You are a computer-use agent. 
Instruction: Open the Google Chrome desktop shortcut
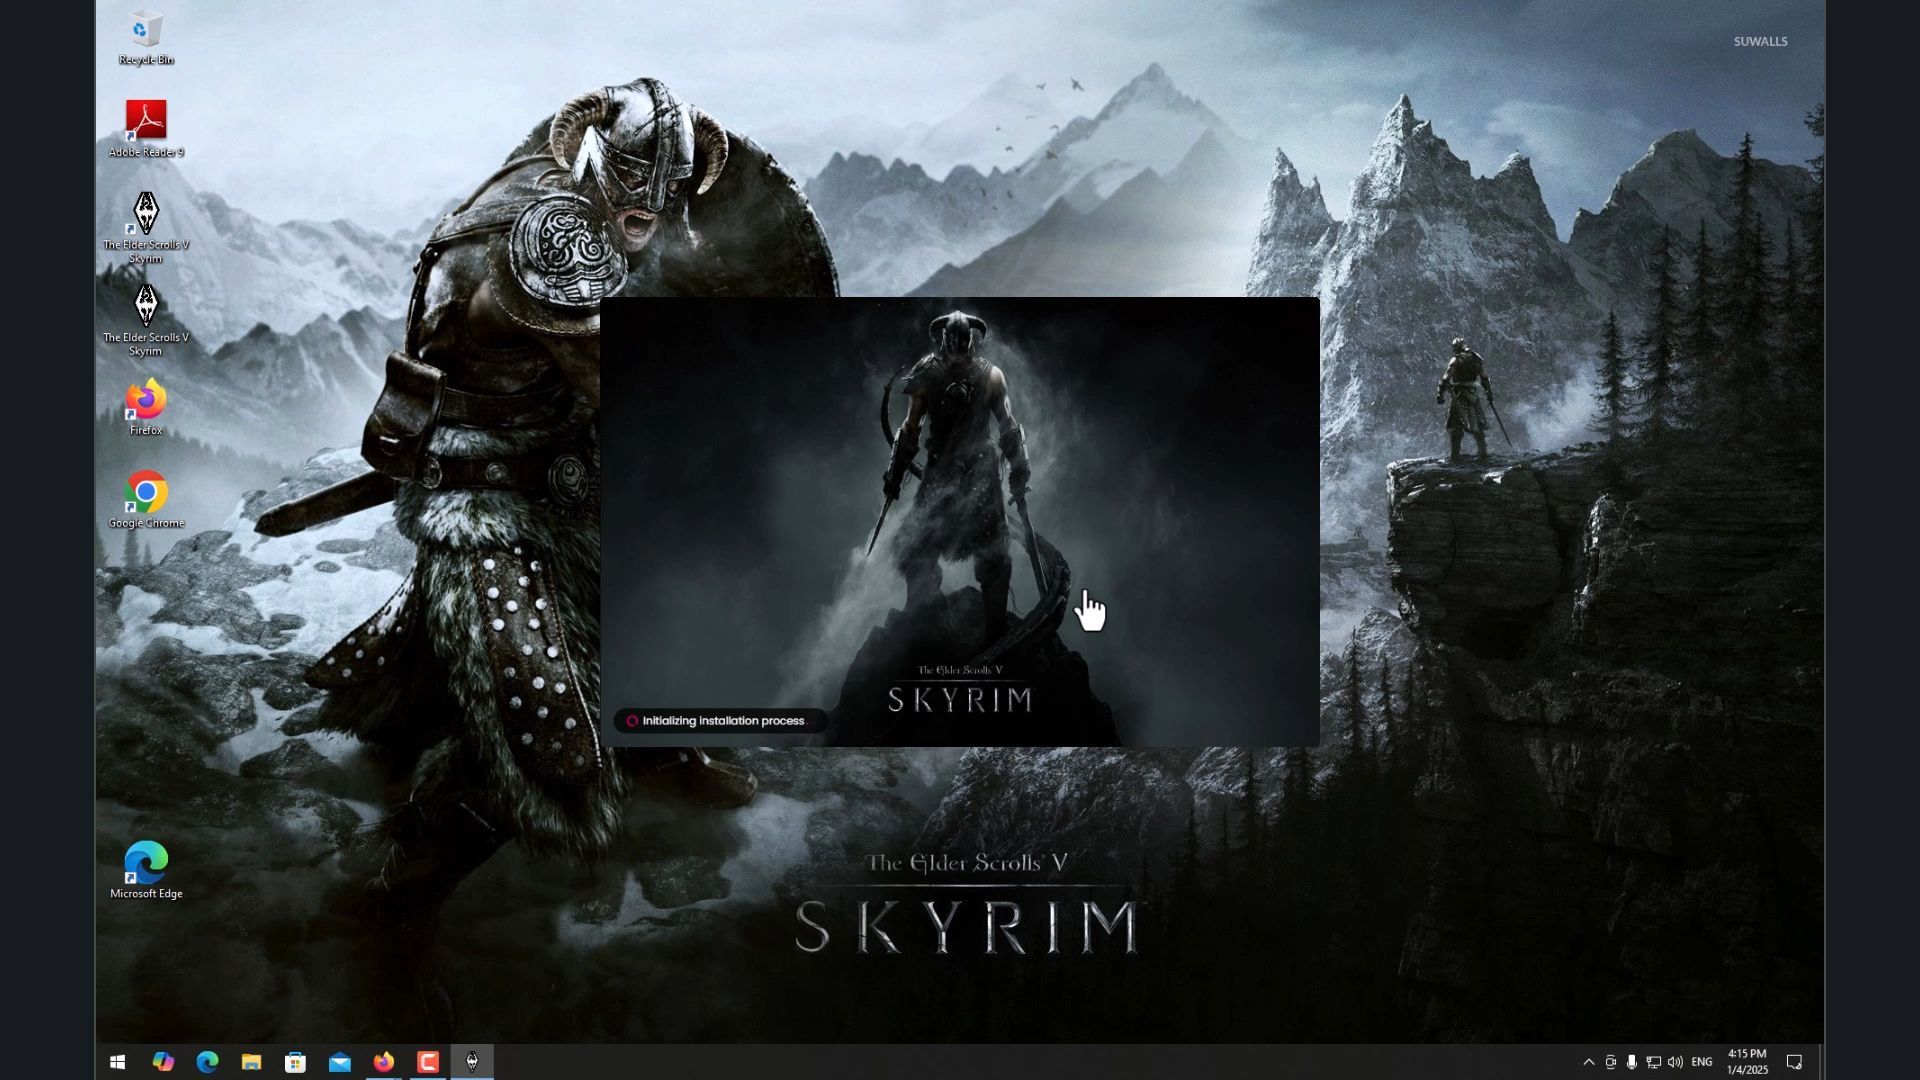click(x=146, y=500)
